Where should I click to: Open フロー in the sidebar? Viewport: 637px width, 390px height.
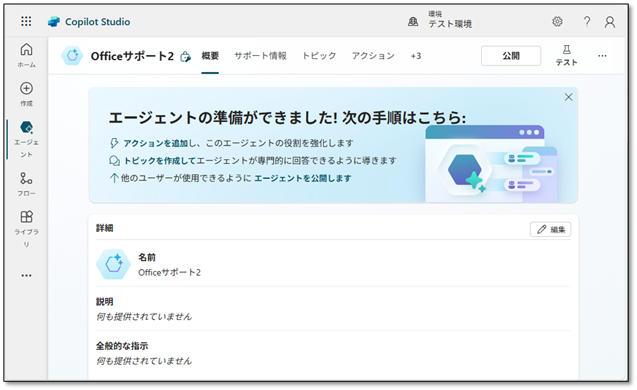[x=26, y=184]
